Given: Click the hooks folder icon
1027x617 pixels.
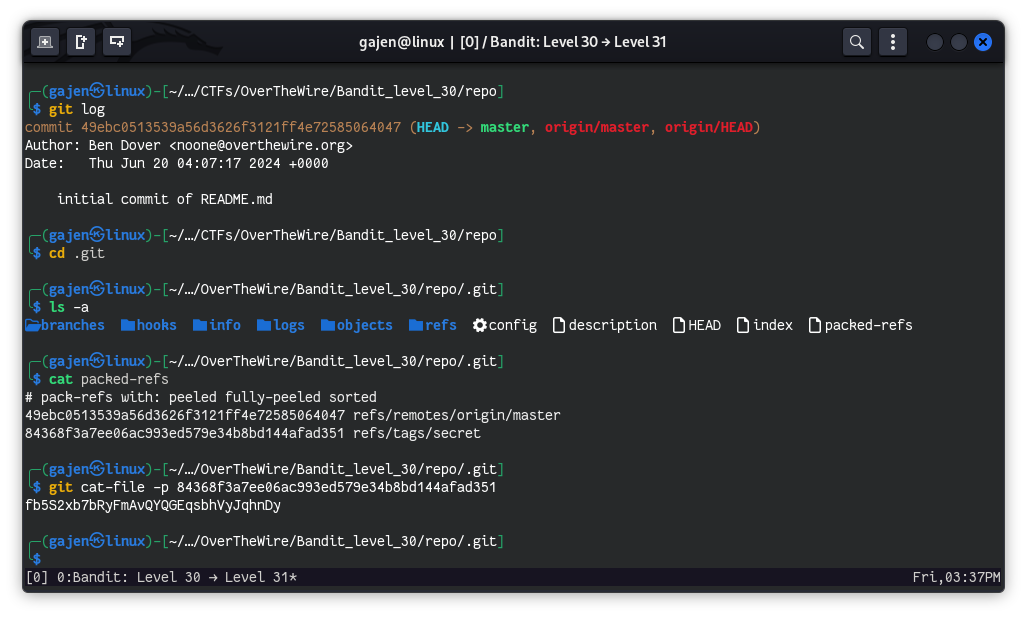Looking at the screenshot, I should [x=127, y=325].
